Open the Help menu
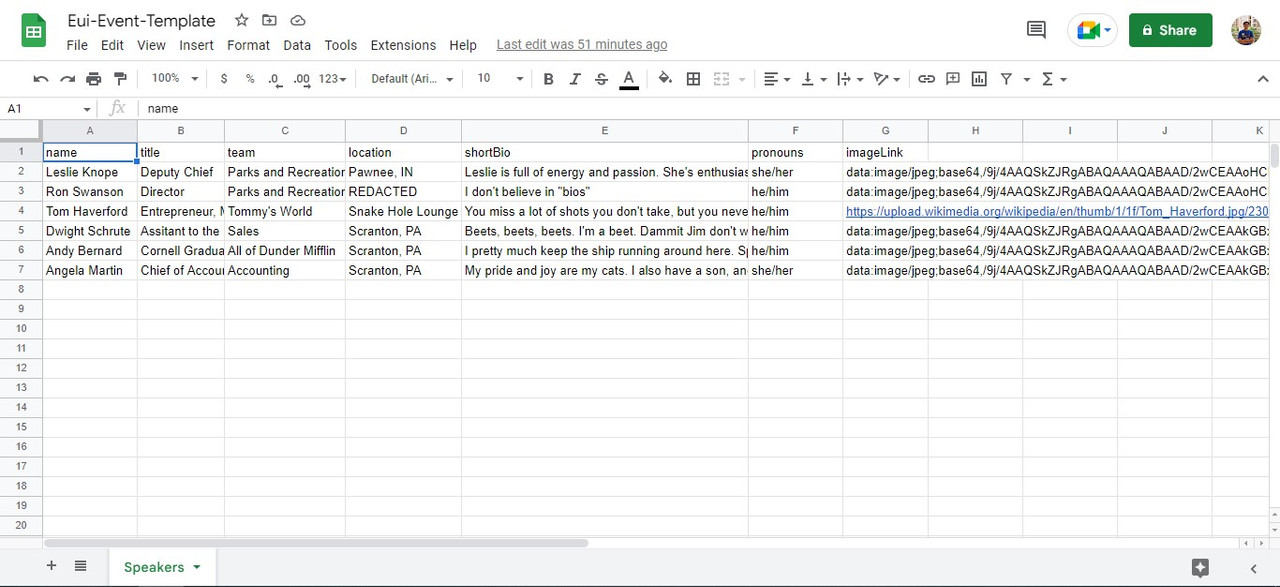Viewport: 1280px width, 587px height. (463, 45)
